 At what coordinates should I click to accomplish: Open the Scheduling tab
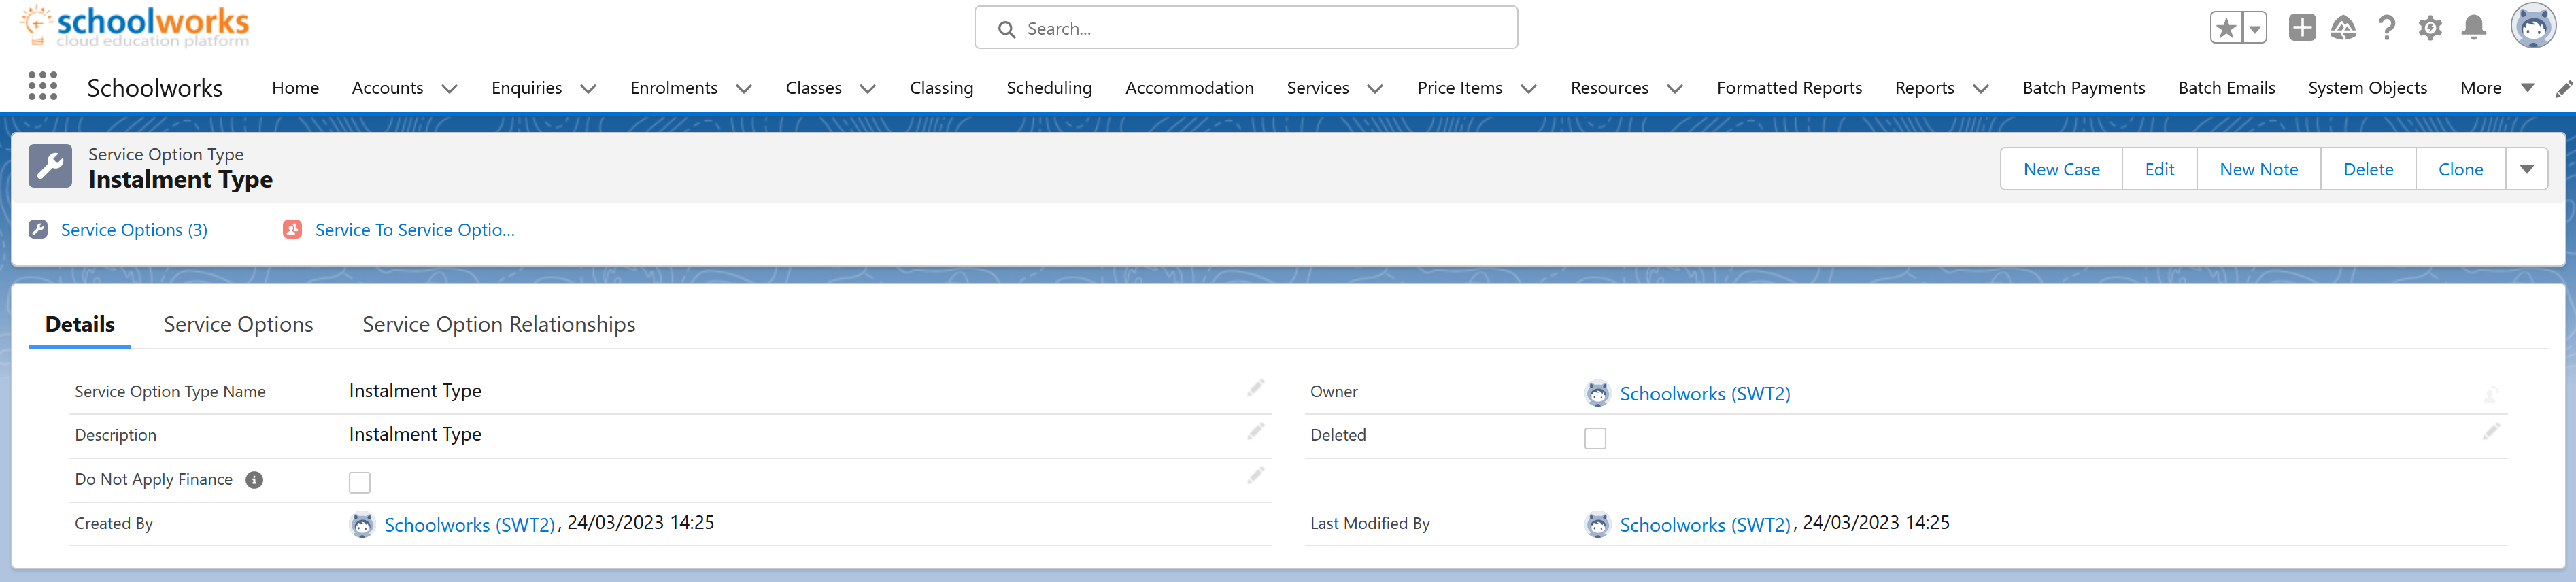(x=1049, y=88)
